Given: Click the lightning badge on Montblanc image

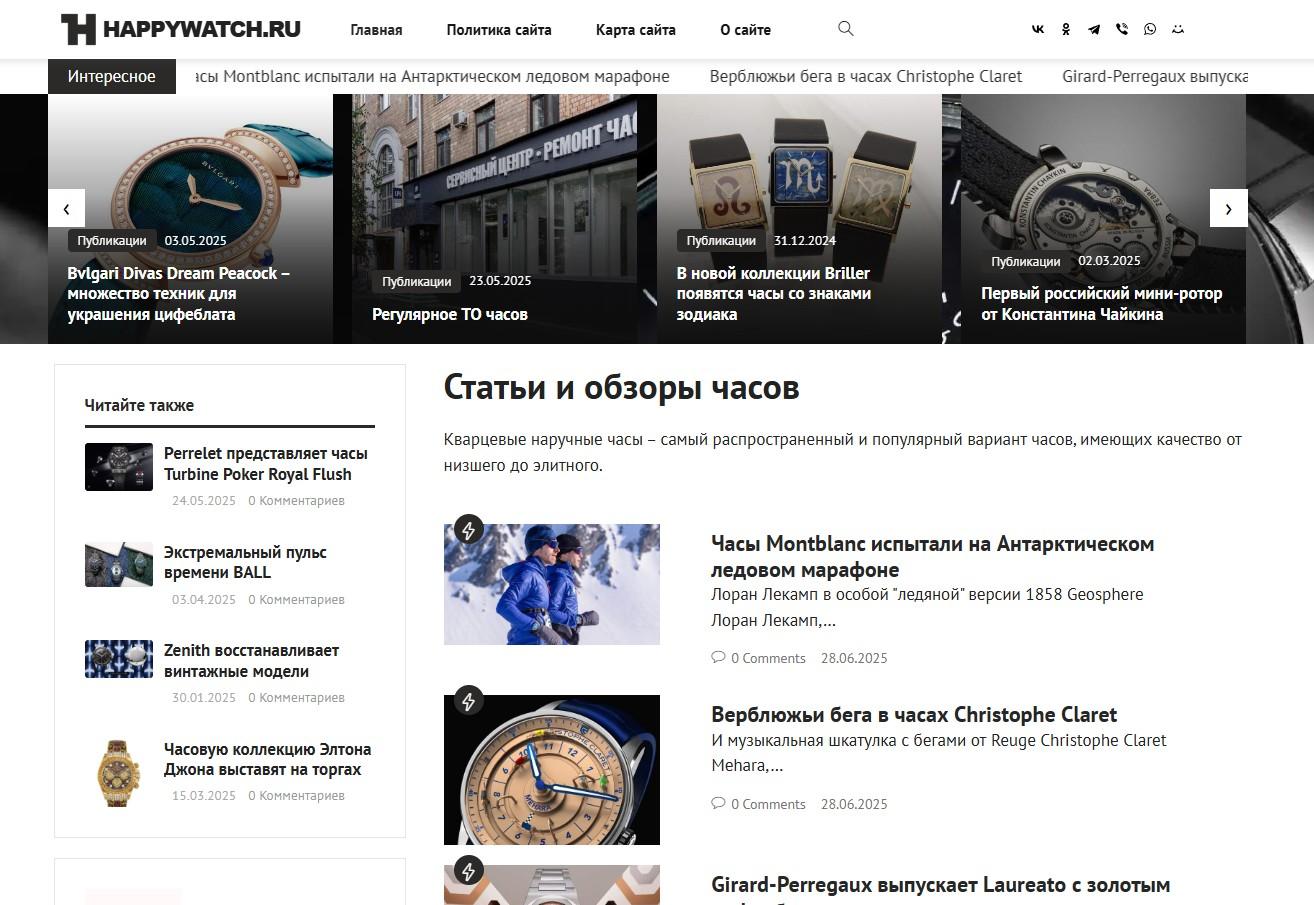Looking at the screenshot, I should (x=469, y=530).
